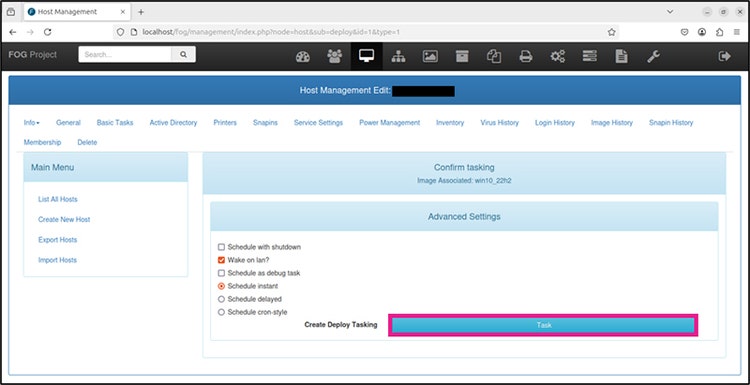This screenshot has width=750, height=385.
Task: Click the search magnifier button
Action: [183, 55]
